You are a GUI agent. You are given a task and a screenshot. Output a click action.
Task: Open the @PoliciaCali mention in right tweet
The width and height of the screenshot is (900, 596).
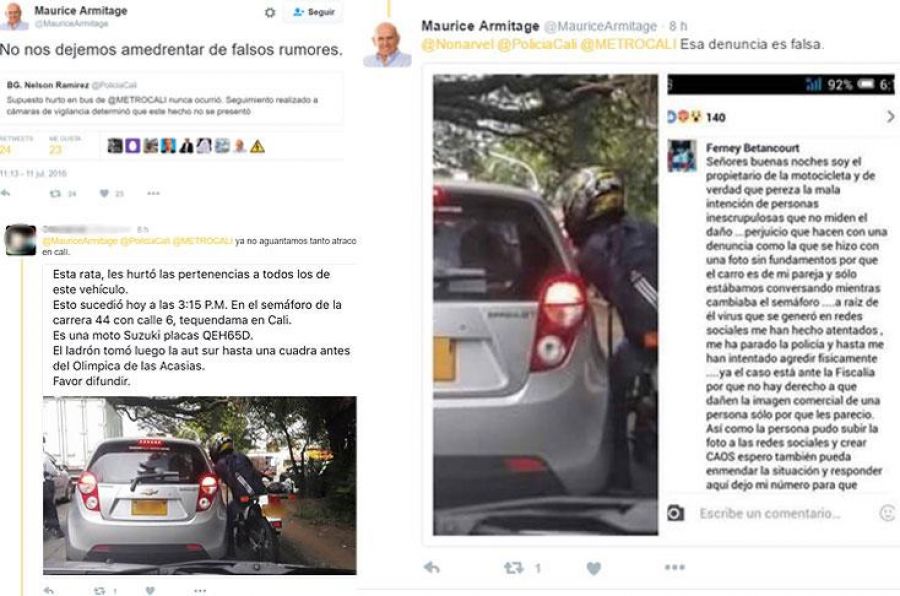pos(537,44)
